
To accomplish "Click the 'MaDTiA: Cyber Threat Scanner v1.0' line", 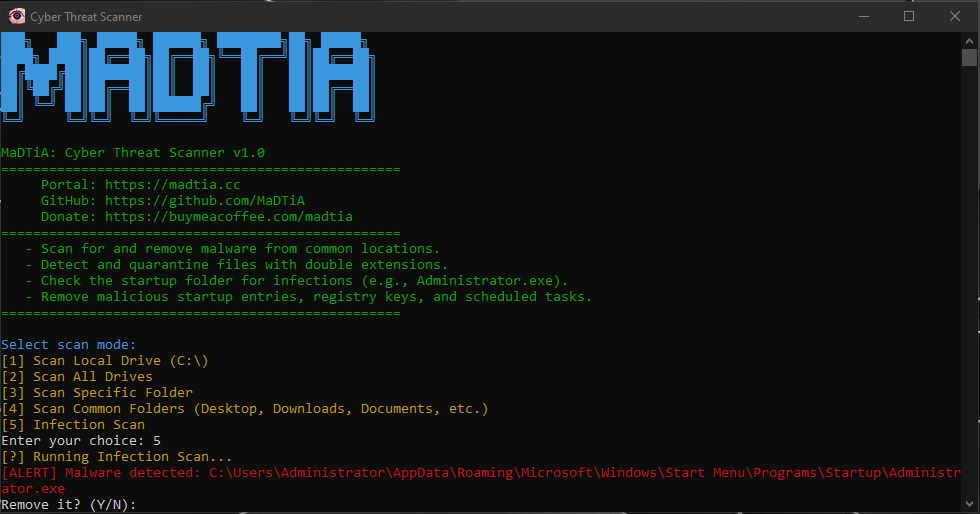I will point(133,153).
